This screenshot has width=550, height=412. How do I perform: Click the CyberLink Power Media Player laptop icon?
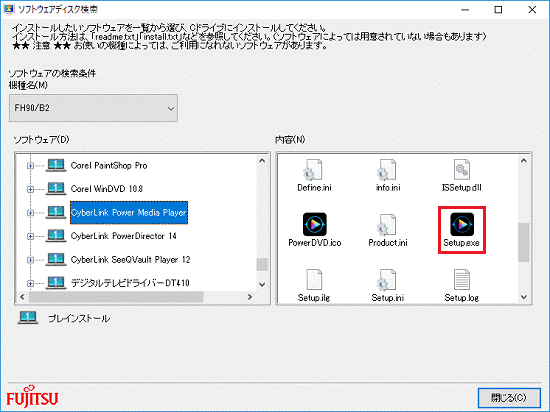(56, 212)
